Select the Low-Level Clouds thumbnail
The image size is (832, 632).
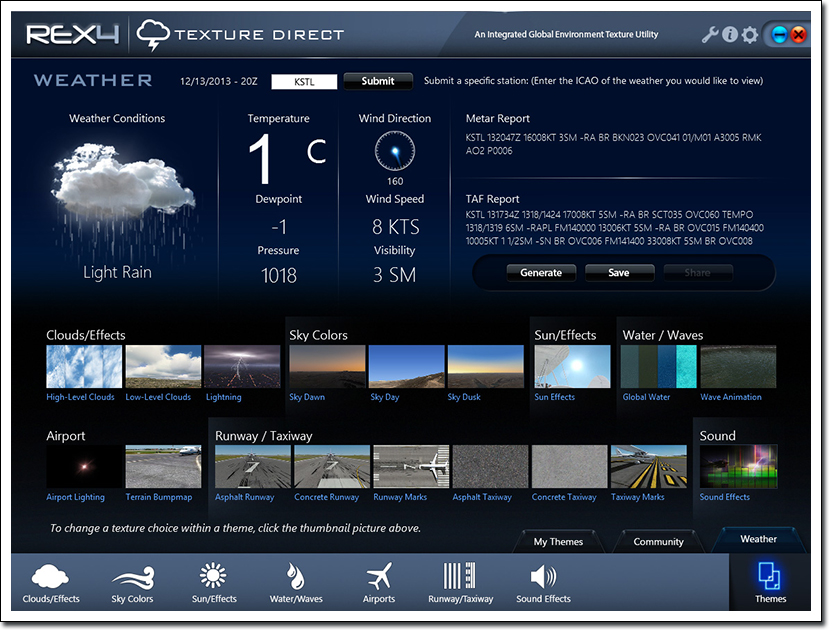click(x=163, y=367)
